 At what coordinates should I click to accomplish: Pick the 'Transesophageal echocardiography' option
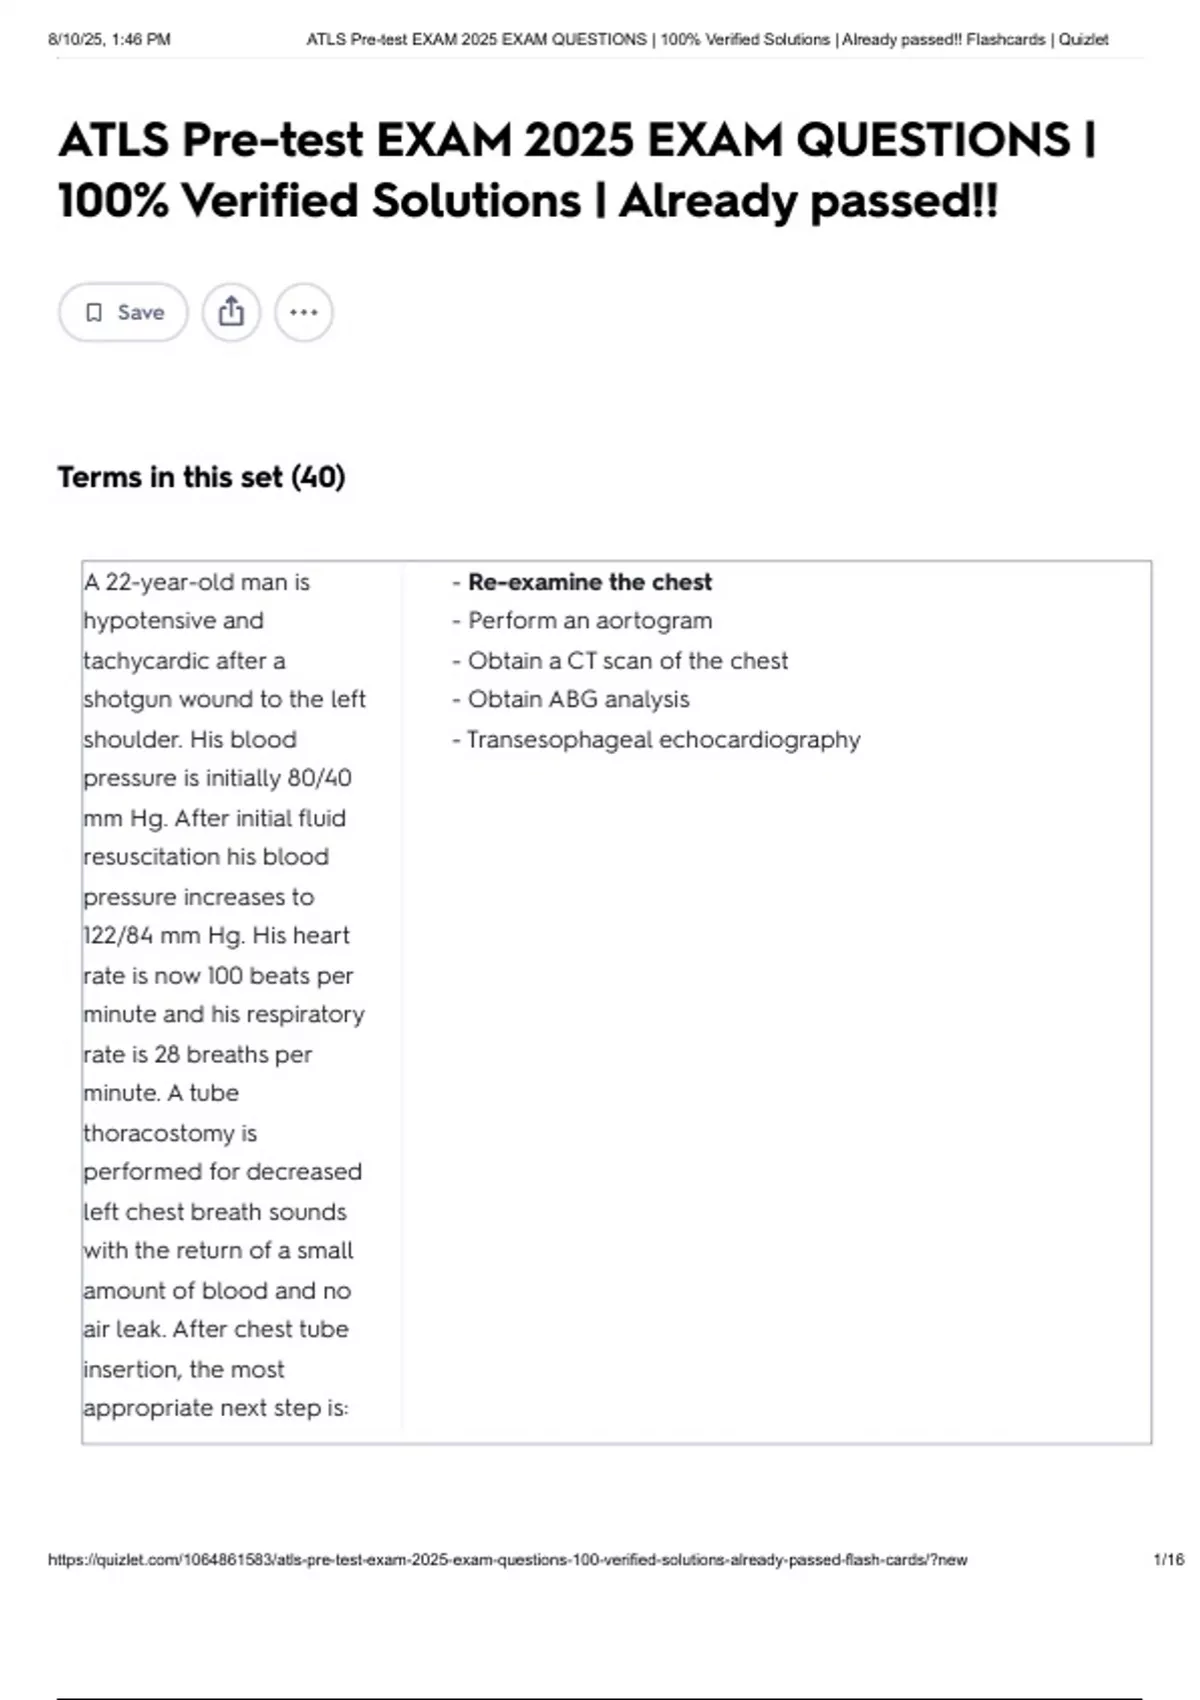coord(662,740)
